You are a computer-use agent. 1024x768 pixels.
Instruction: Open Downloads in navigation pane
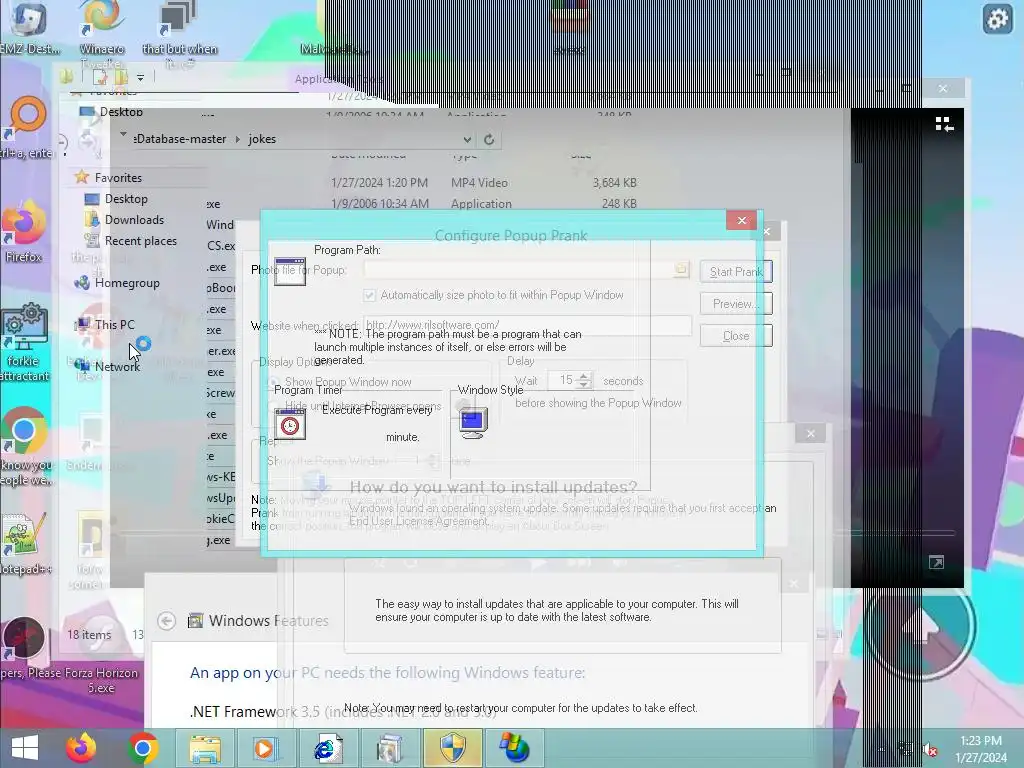(x=134, y=220)
